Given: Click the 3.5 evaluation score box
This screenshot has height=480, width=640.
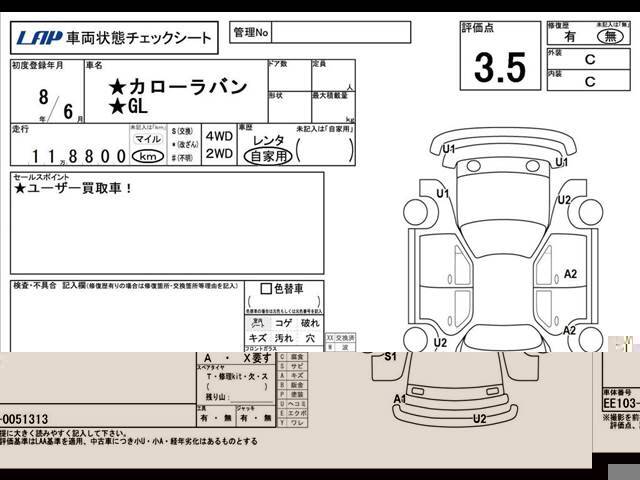Looking at the screenshot, I should 499,67.
